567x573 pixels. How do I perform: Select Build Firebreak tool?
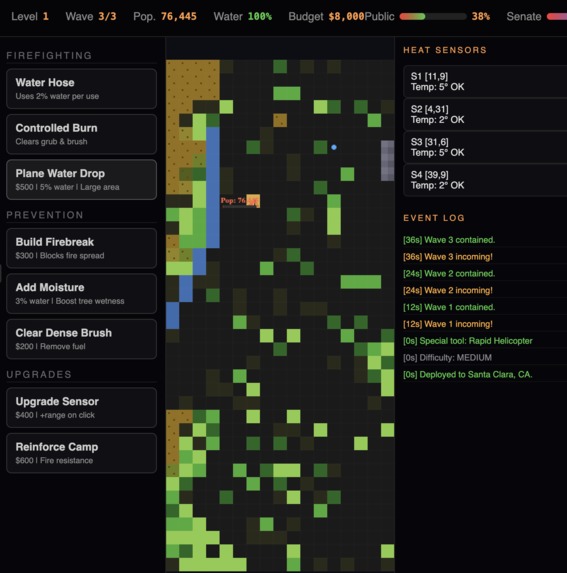pos(81,248)
